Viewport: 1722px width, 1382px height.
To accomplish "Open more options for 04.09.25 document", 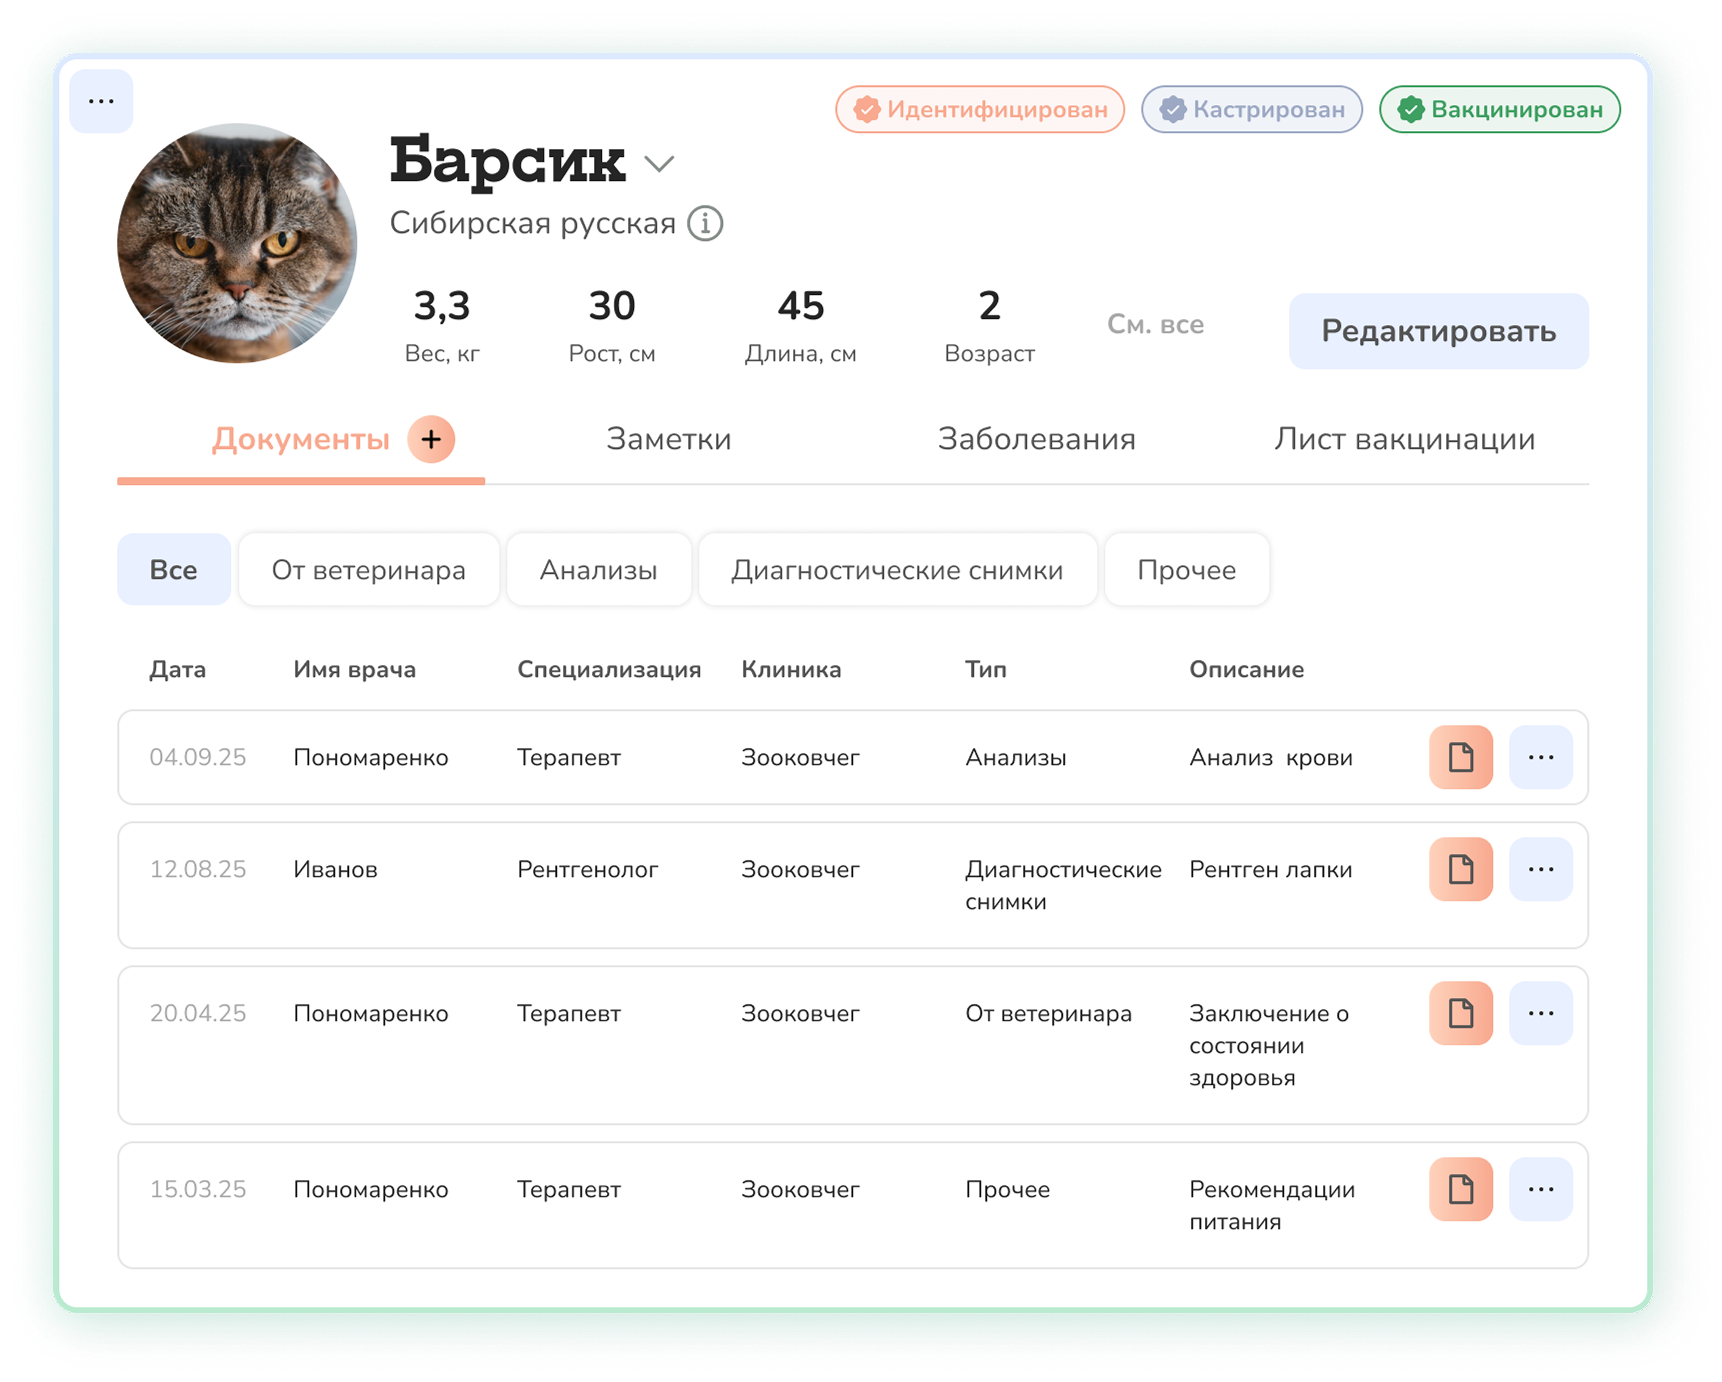I will point(1540,757).
